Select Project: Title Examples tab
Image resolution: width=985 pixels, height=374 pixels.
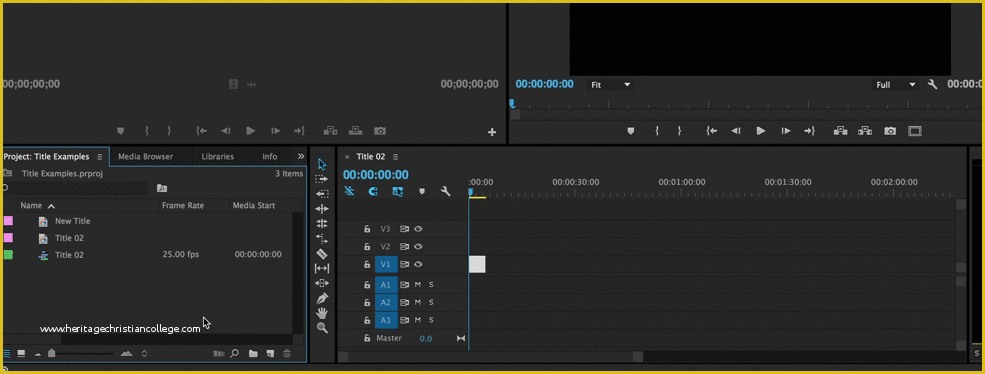click(x=46, y=157)
